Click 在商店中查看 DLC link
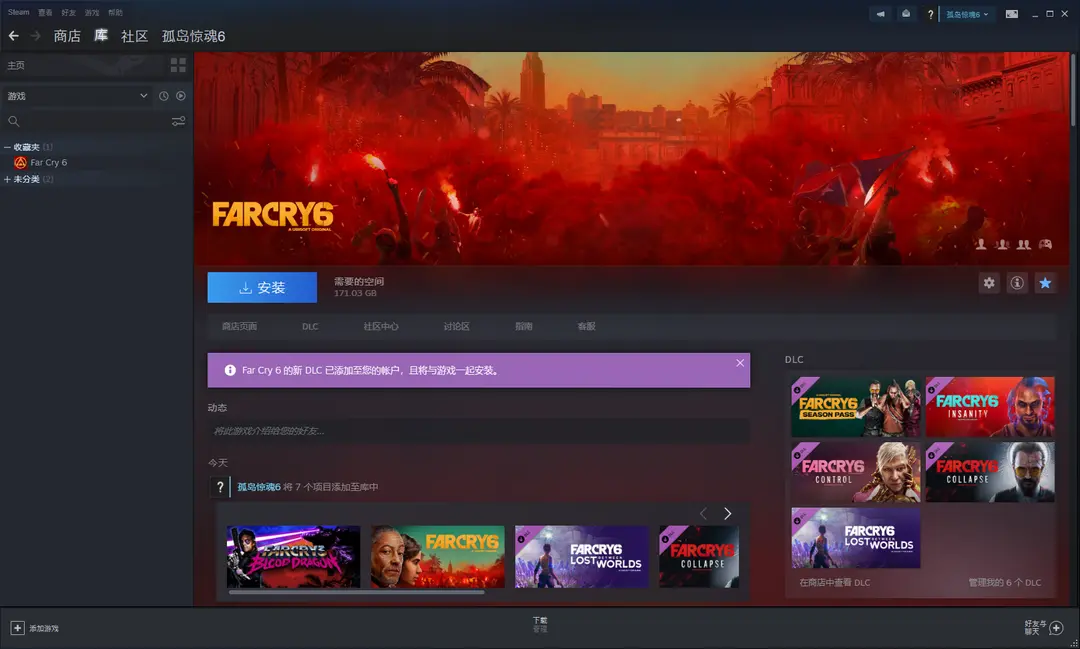The image size is (1080, 649). point(835,582)
